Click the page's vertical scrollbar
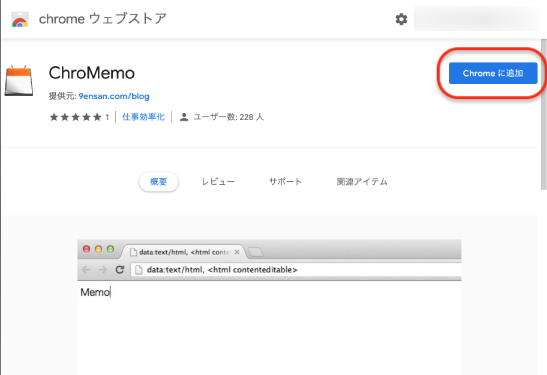The width and height of the screenshot is (547, 375). pyautogui.click(x=544, y=114)
